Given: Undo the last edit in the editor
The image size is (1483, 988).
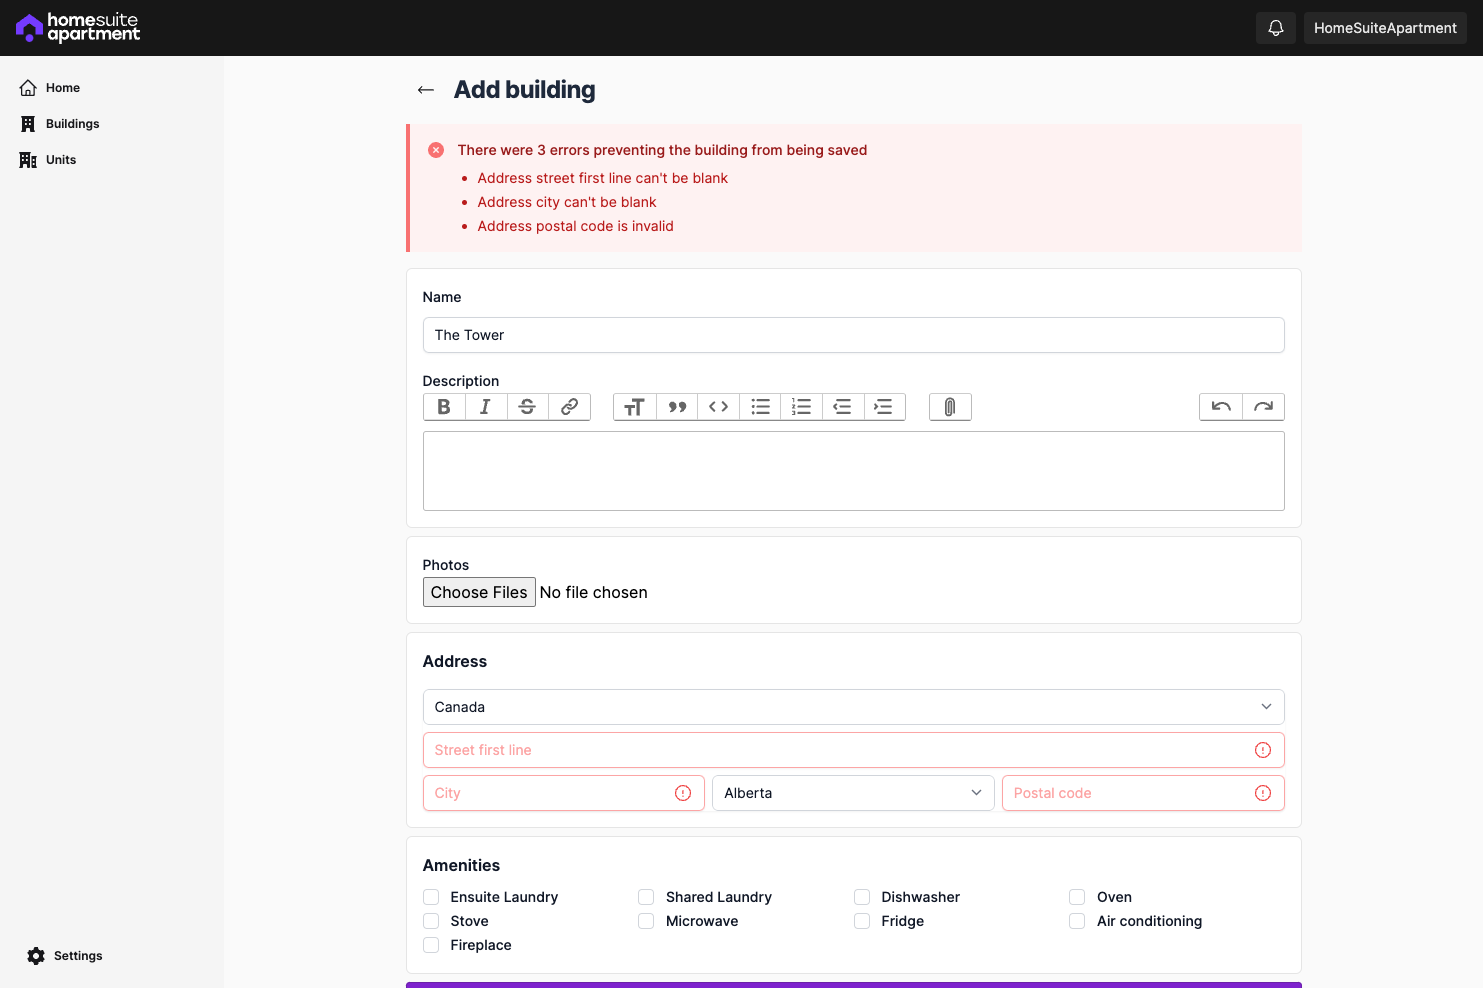Looking at the screenshot, I should click(x=1220, y=407).
